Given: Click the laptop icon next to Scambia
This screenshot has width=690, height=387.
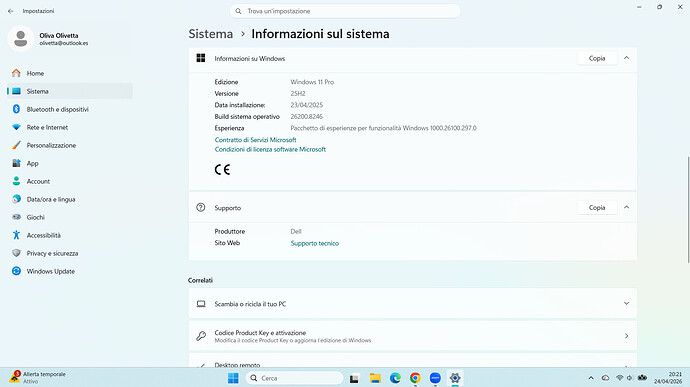Looking at the screenshot, I should [x=201, y=304].
